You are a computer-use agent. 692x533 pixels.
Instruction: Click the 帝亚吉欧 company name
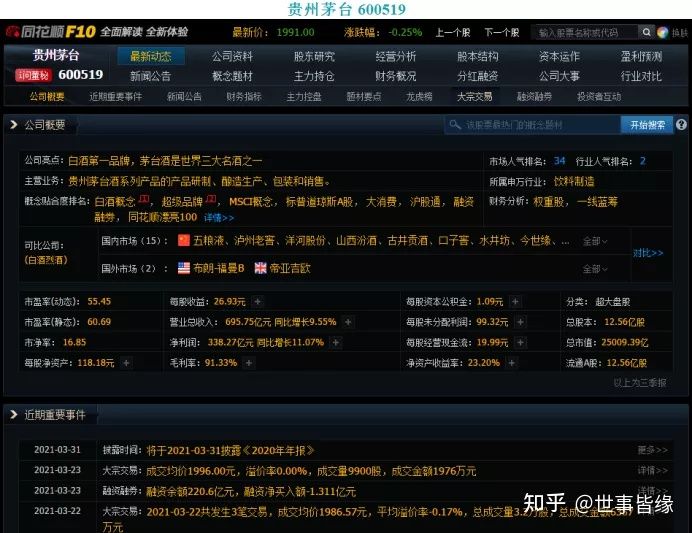290,268
